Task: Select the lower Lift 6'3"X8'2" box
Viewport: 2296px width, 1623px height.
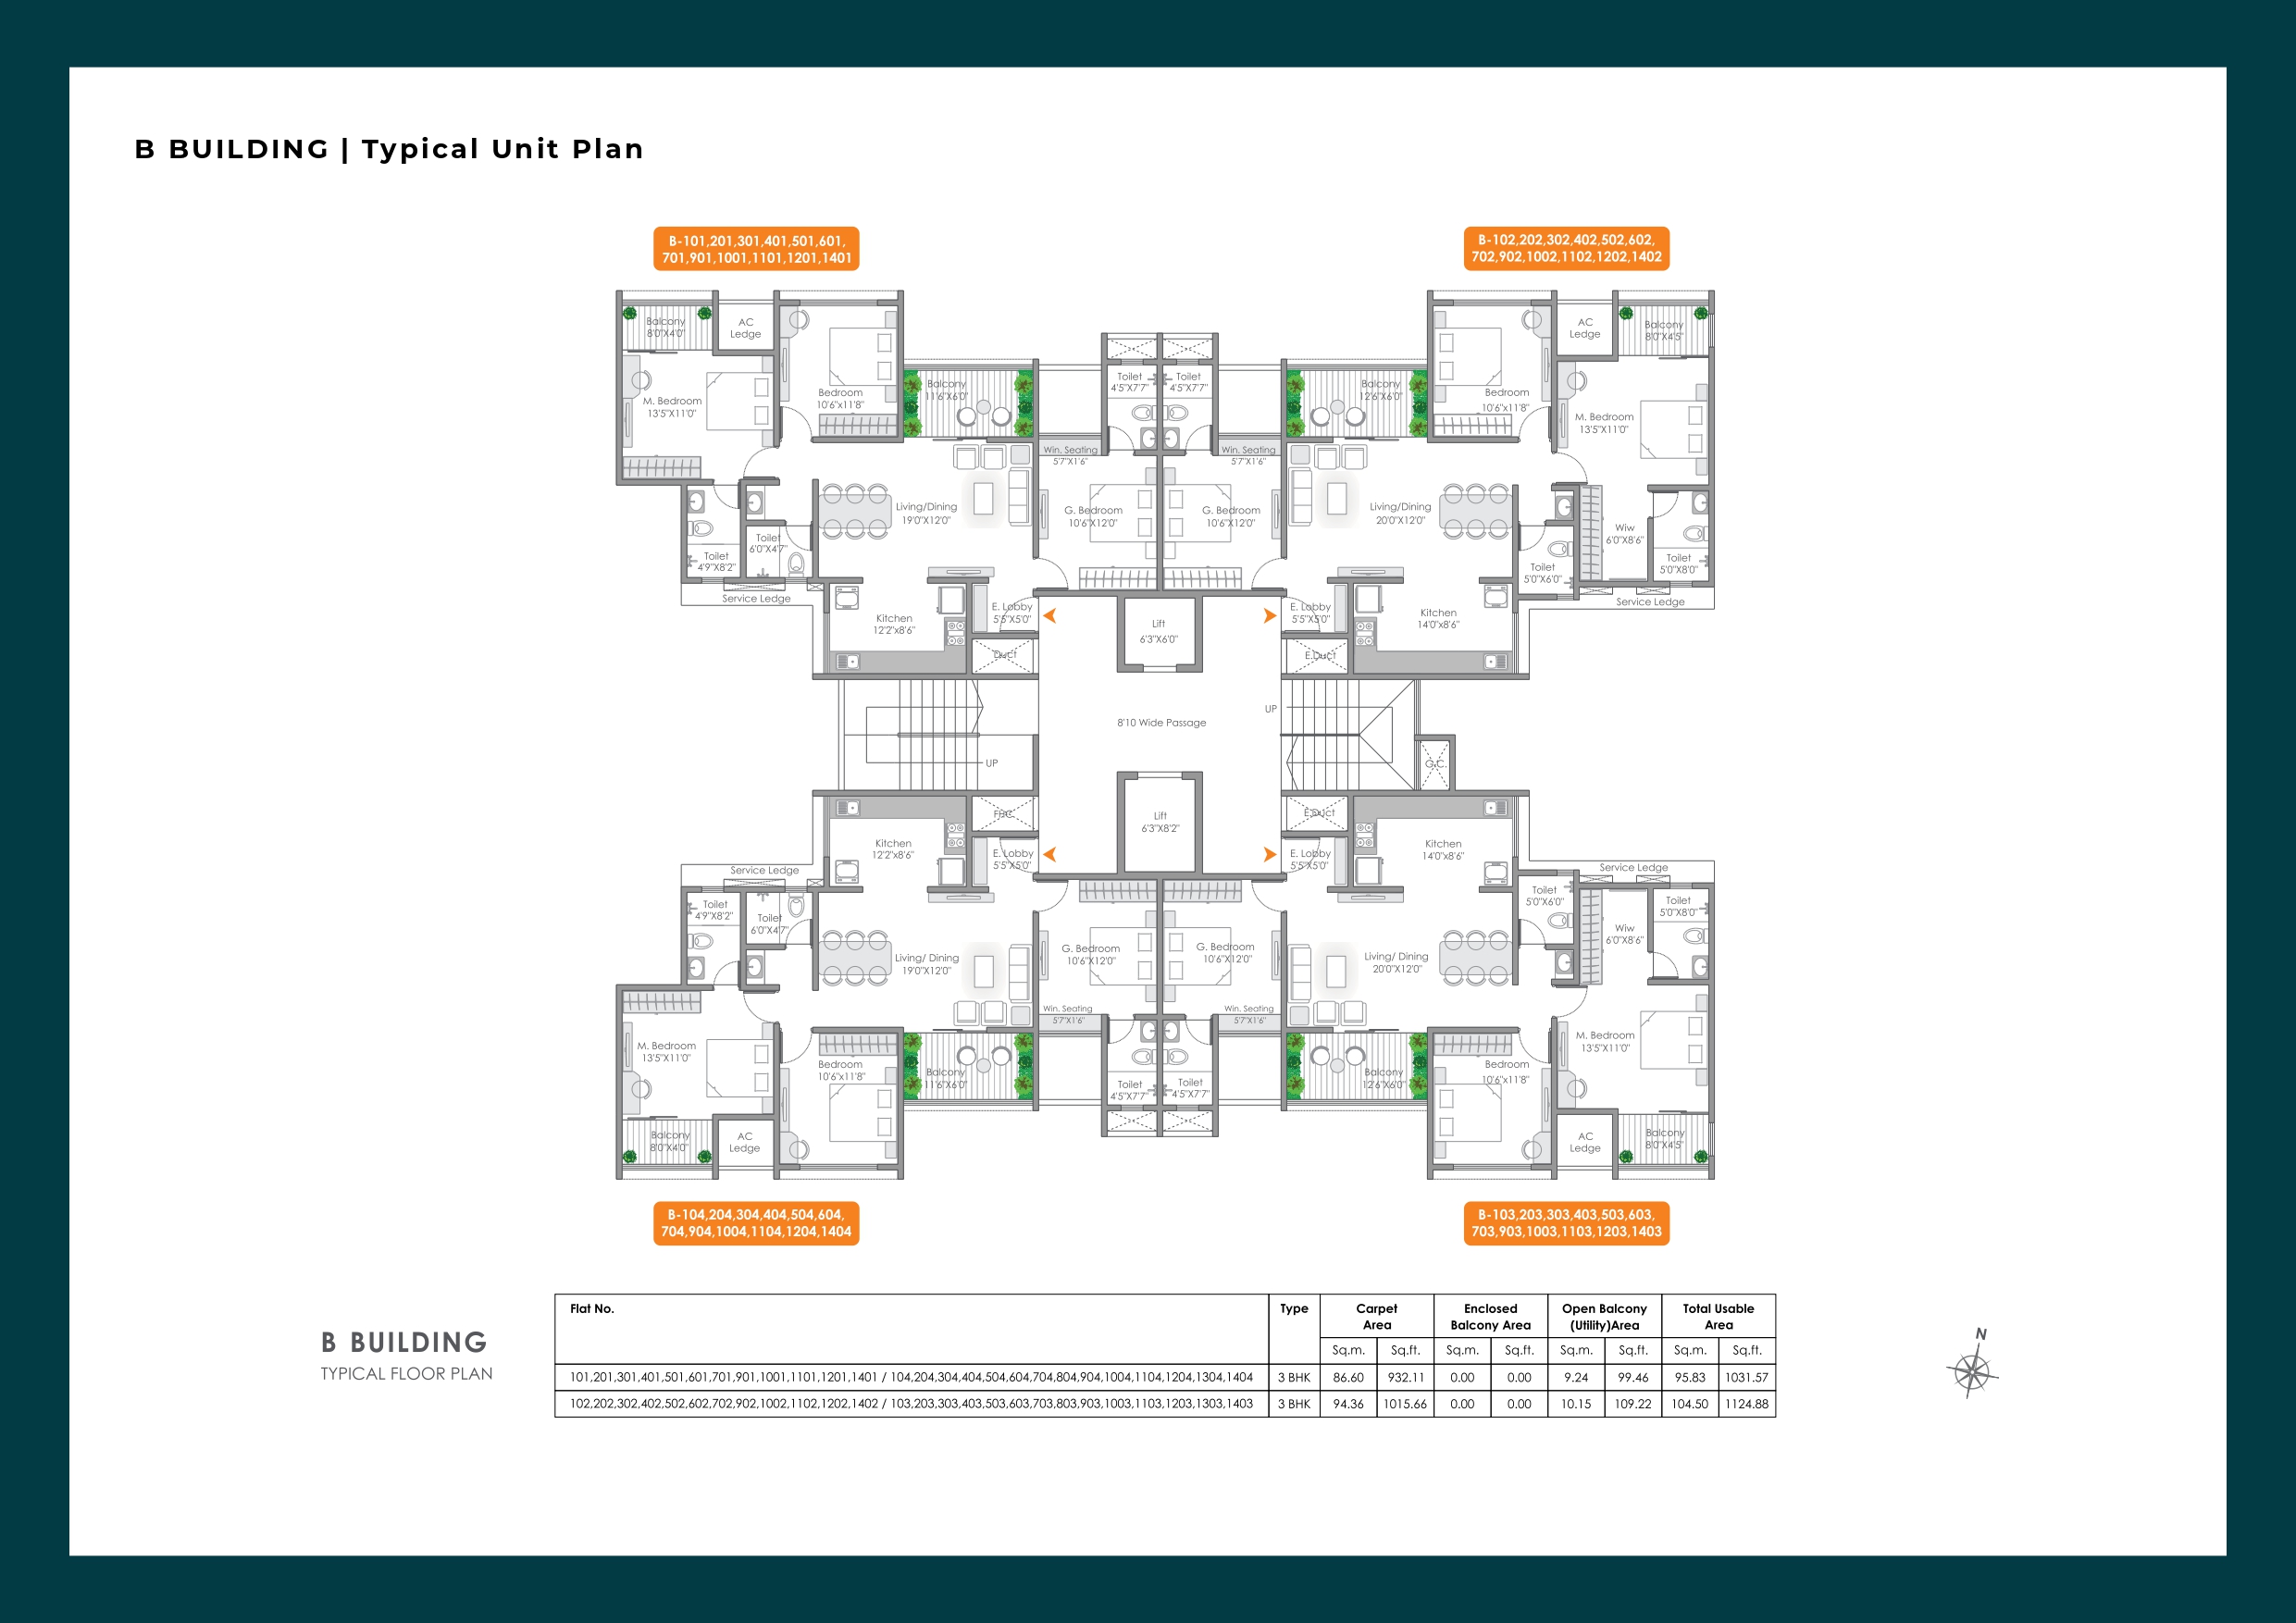Action: pos(1160,822)
